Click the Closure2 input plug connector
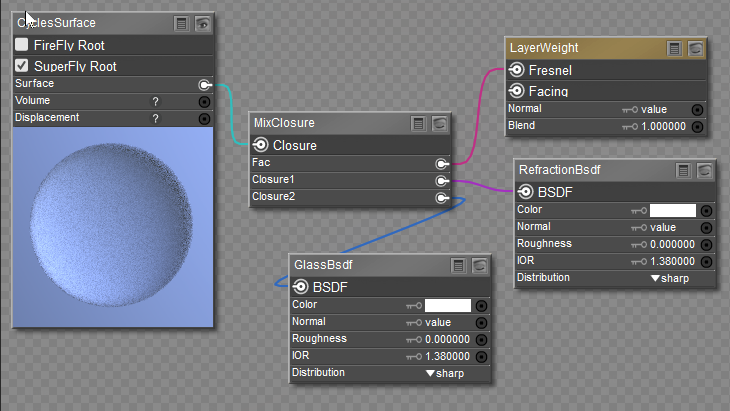 click(442, 198)
